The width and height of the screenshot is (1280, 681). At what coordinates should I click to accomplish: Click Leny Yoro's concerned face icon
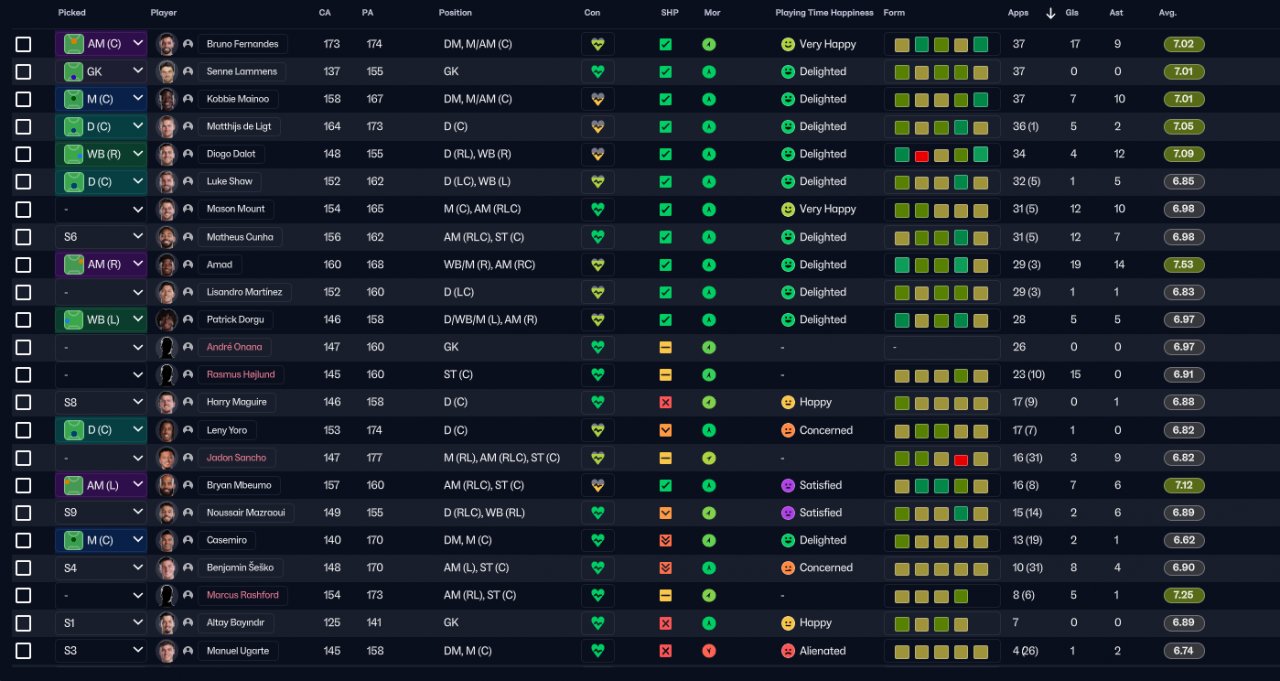click(x=788, y=430)
